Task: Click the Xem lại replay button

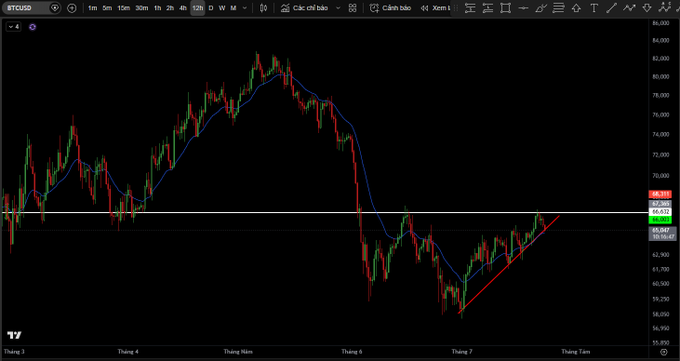Action: pyautogui.click(x=435, y=8)
